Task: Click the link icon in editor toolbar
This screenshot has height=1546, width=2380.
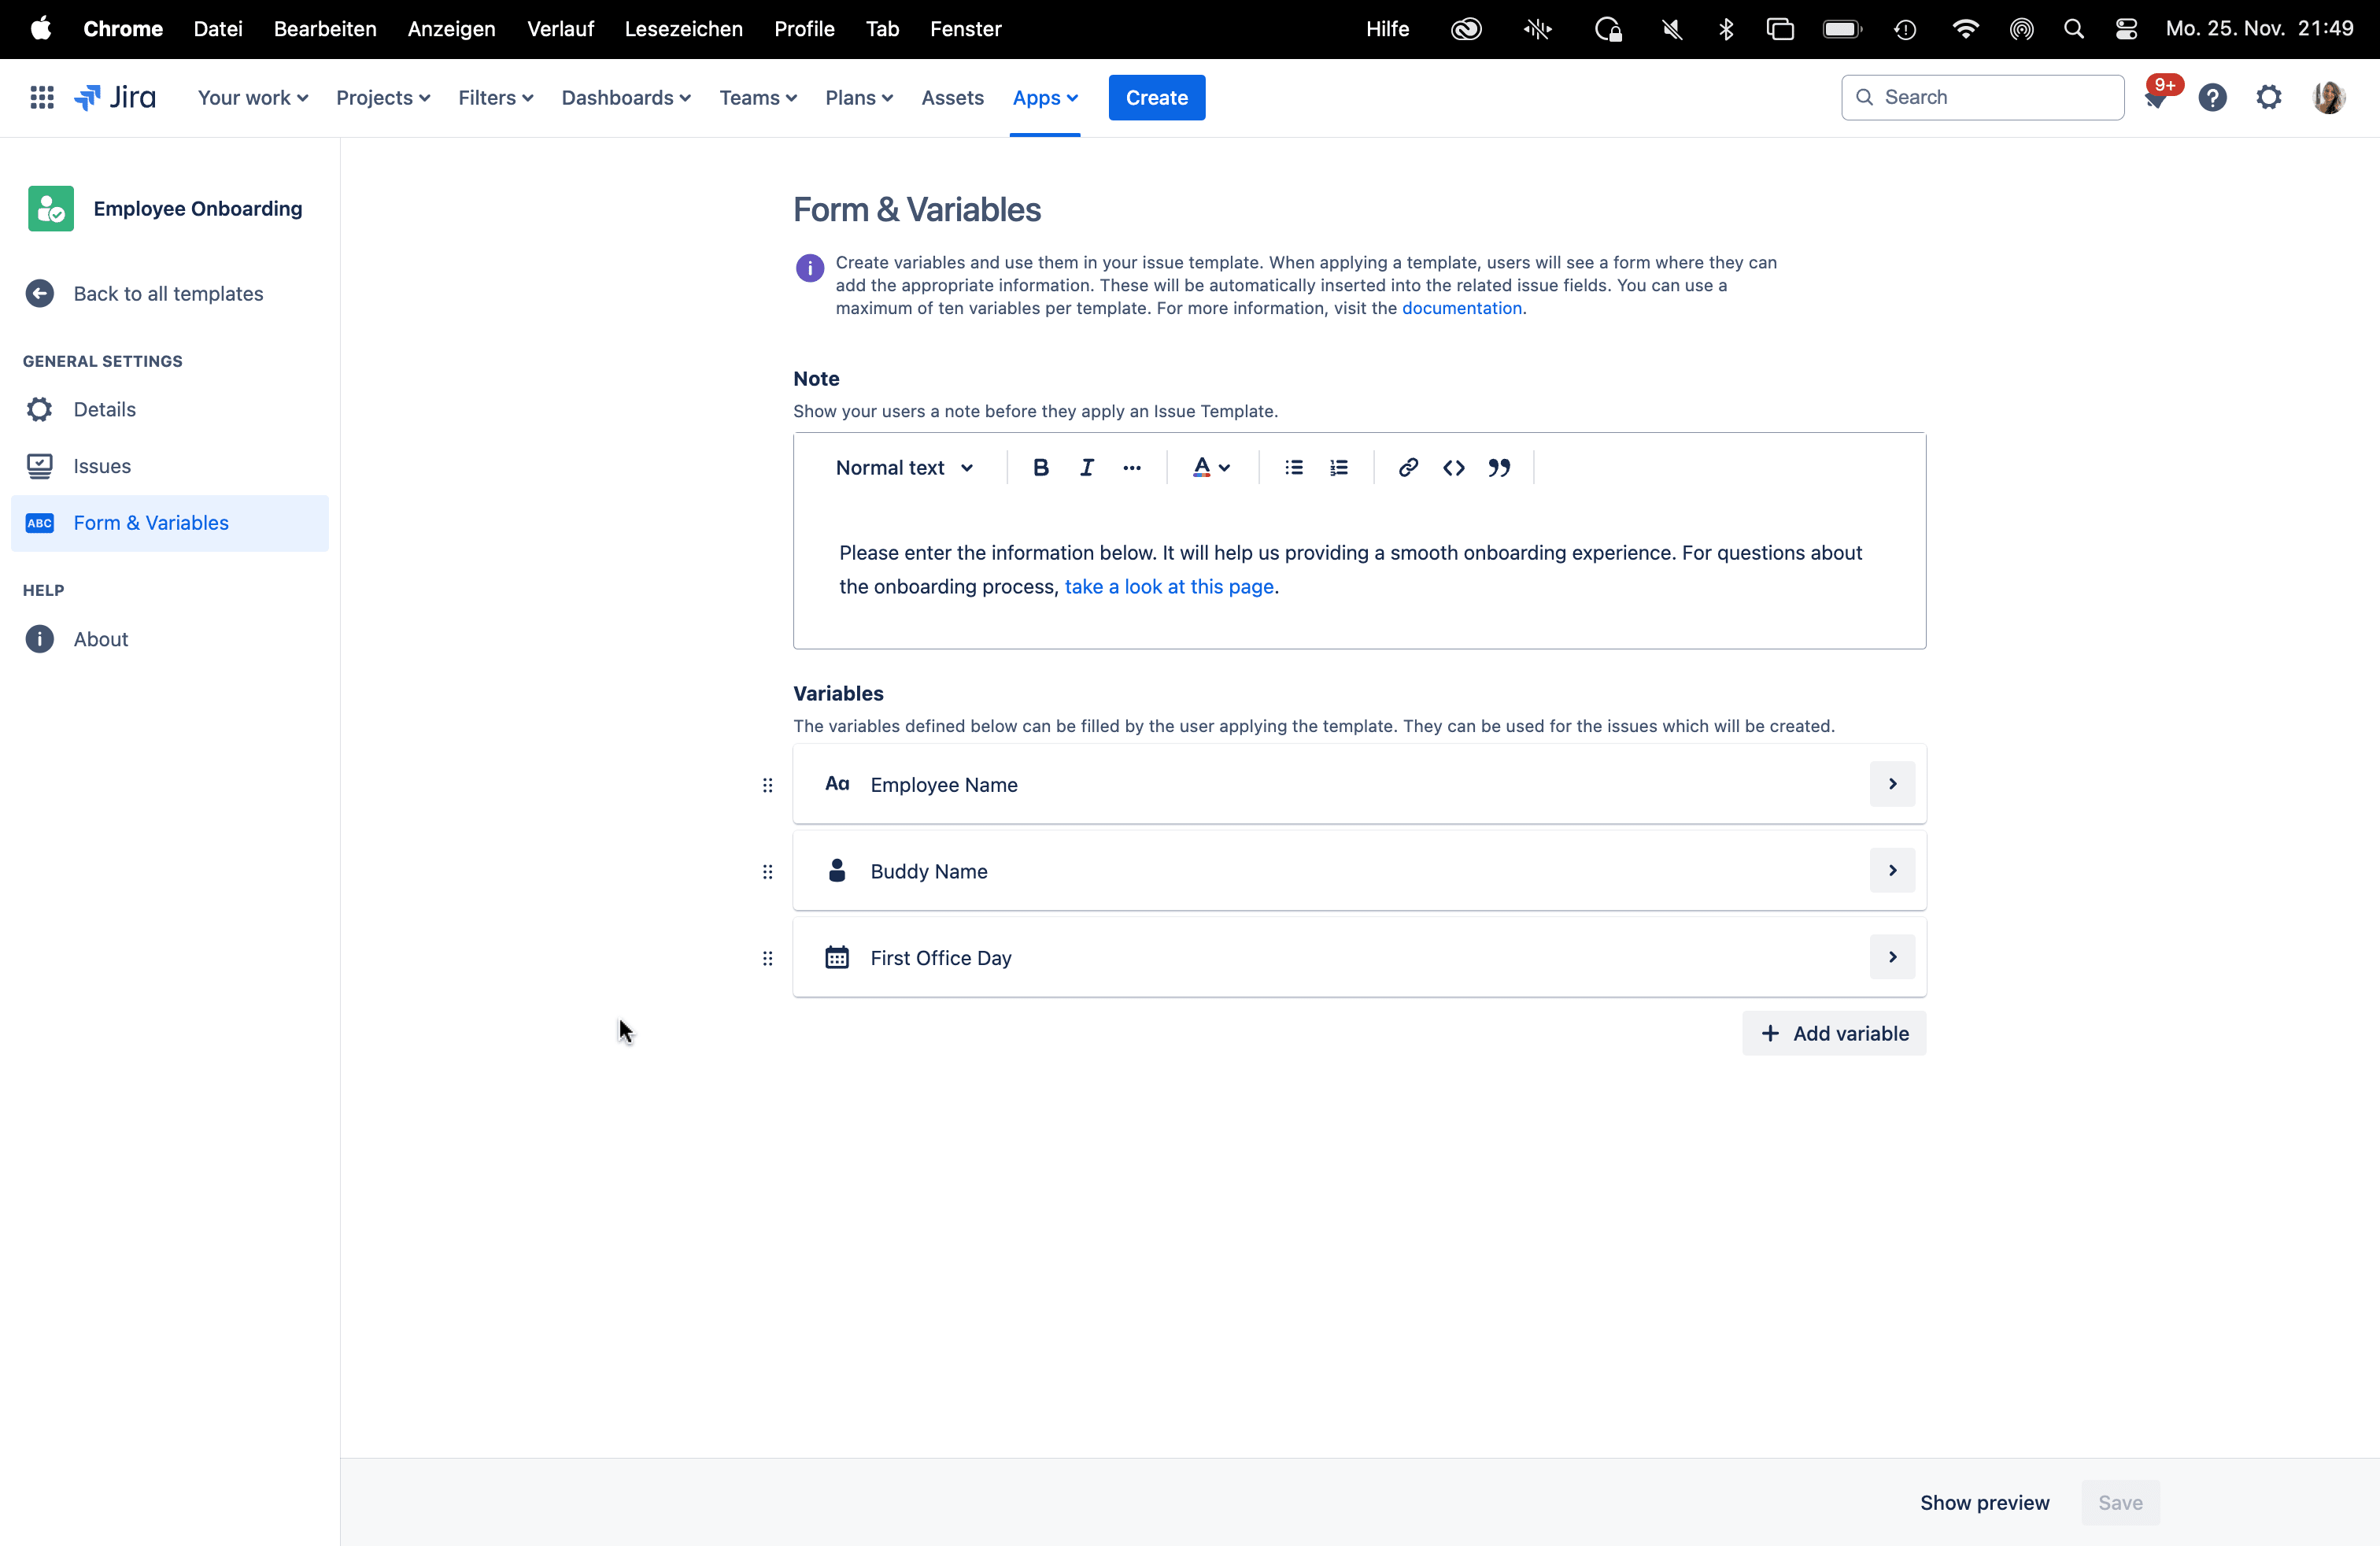Action: [1408, 467]
